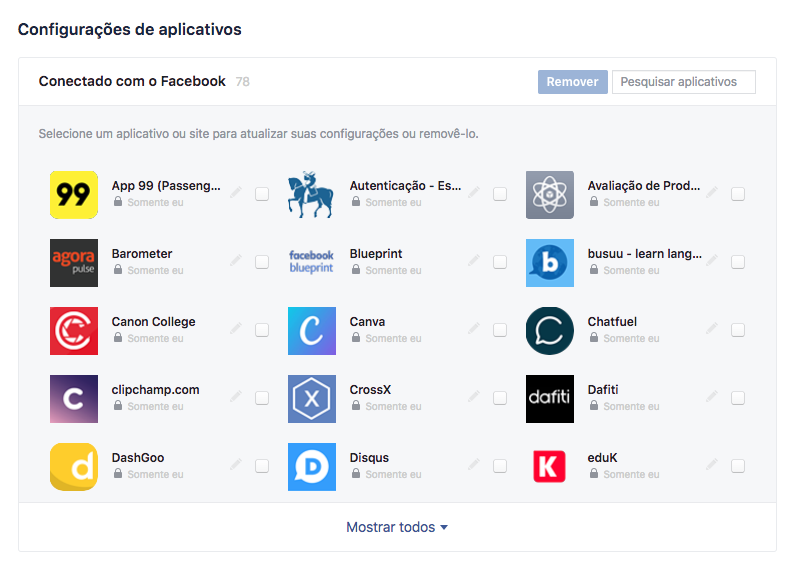Select the DashGoo checkbox

(262, 466)
